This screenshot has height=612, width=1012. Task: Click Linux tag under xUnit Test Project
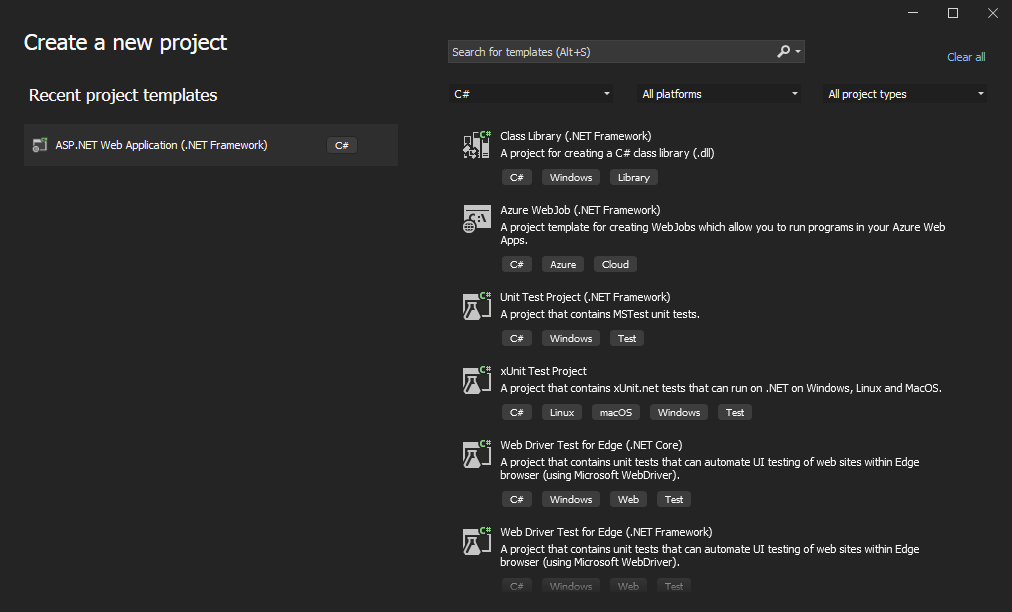click(x=562, y=413)
